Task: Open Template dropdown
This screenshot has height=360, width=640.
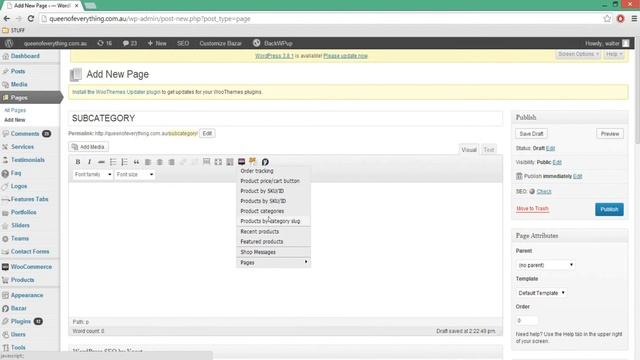Action: [541, 293]
